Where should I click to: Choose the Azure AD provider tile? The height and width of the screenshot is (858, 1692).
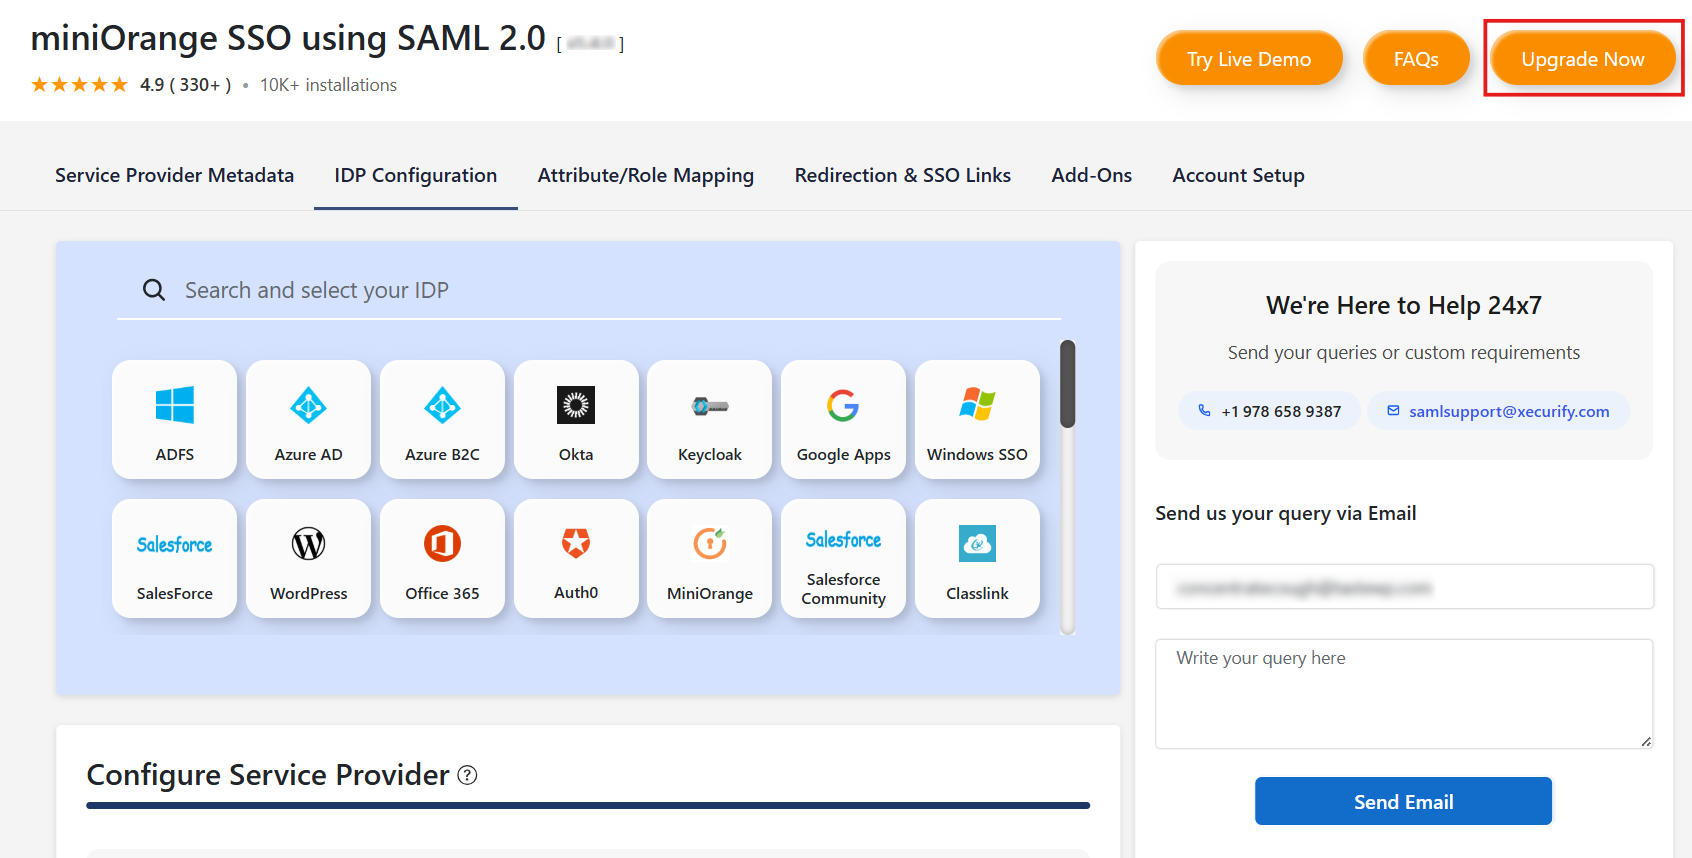308,419
